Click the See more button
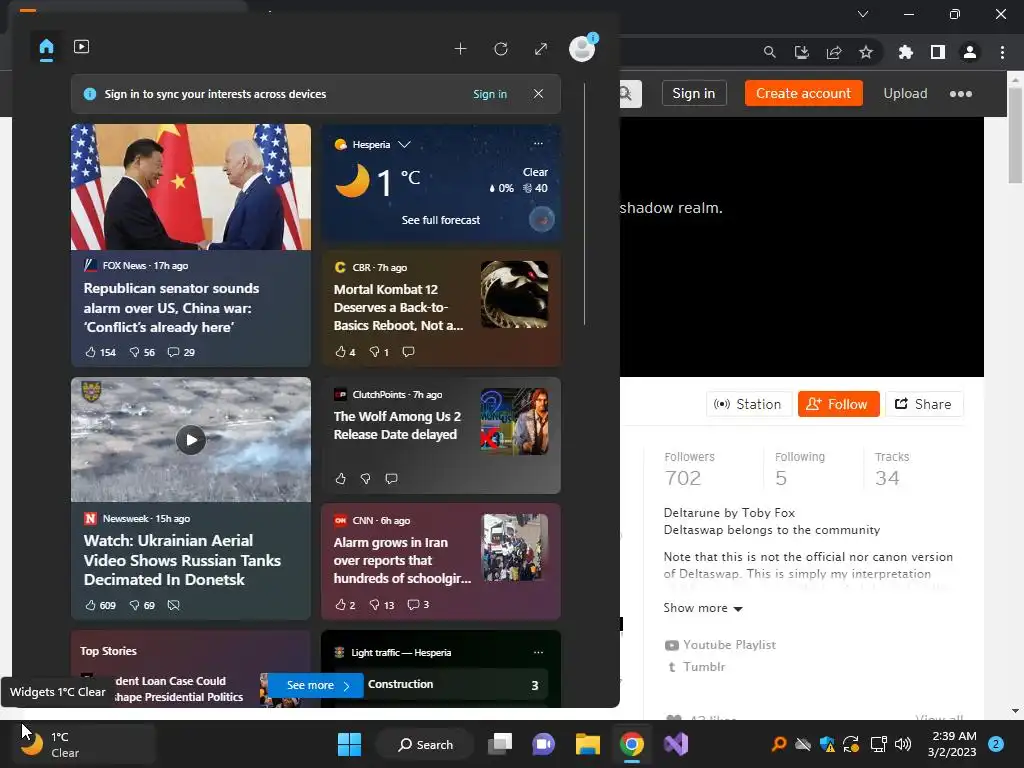Screen dimensions: 1024x768 315,685
